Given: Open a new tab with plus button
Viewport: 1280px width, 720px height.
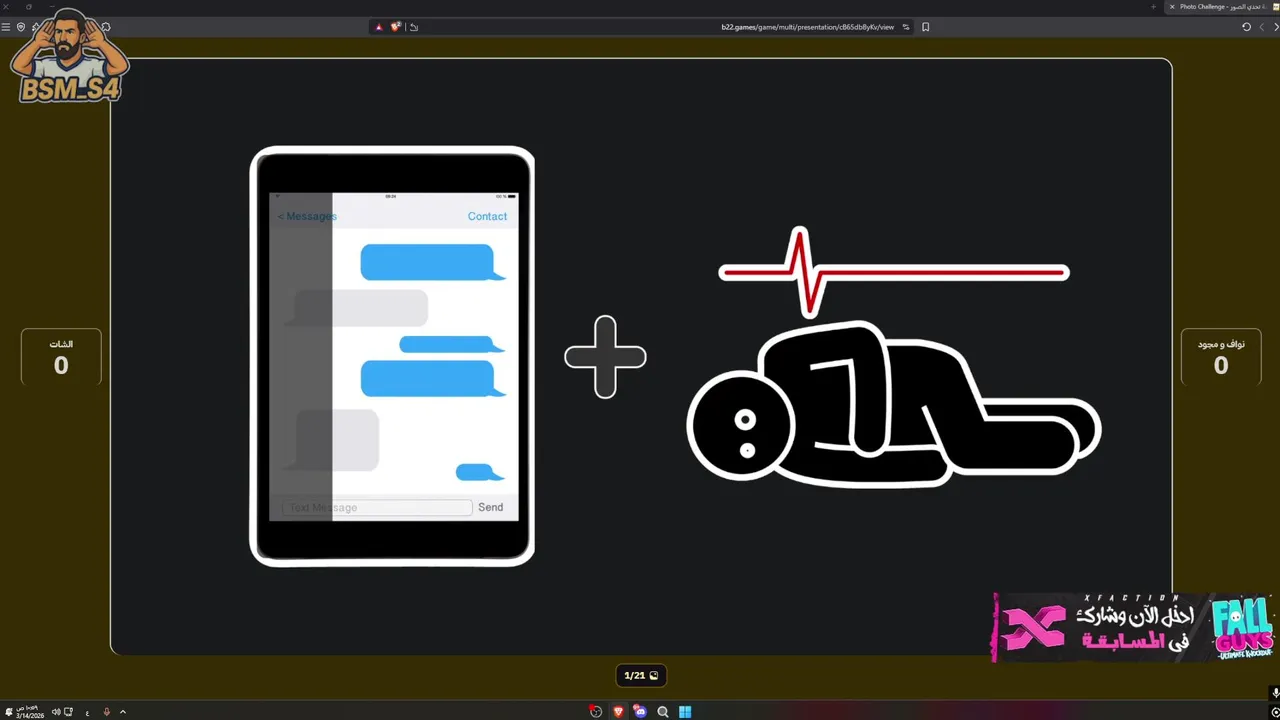Looking at the screenshot, I should point(1153,7).
